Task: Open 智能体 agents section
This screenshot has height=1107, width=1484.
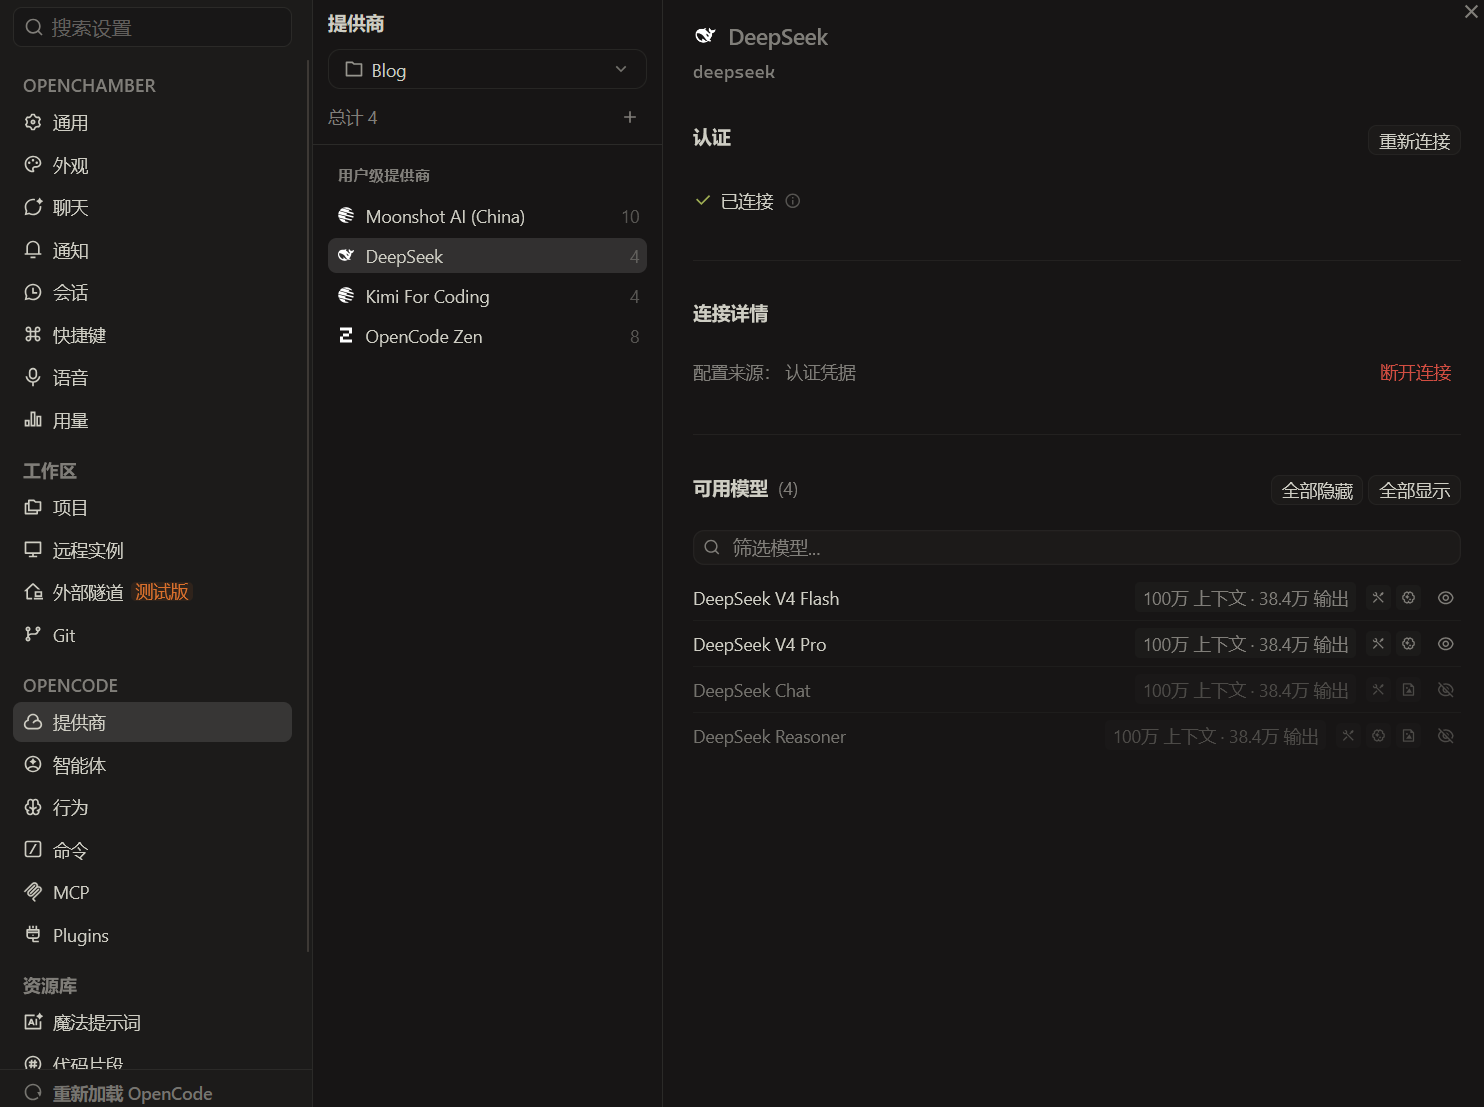Action: coord(152,765)
